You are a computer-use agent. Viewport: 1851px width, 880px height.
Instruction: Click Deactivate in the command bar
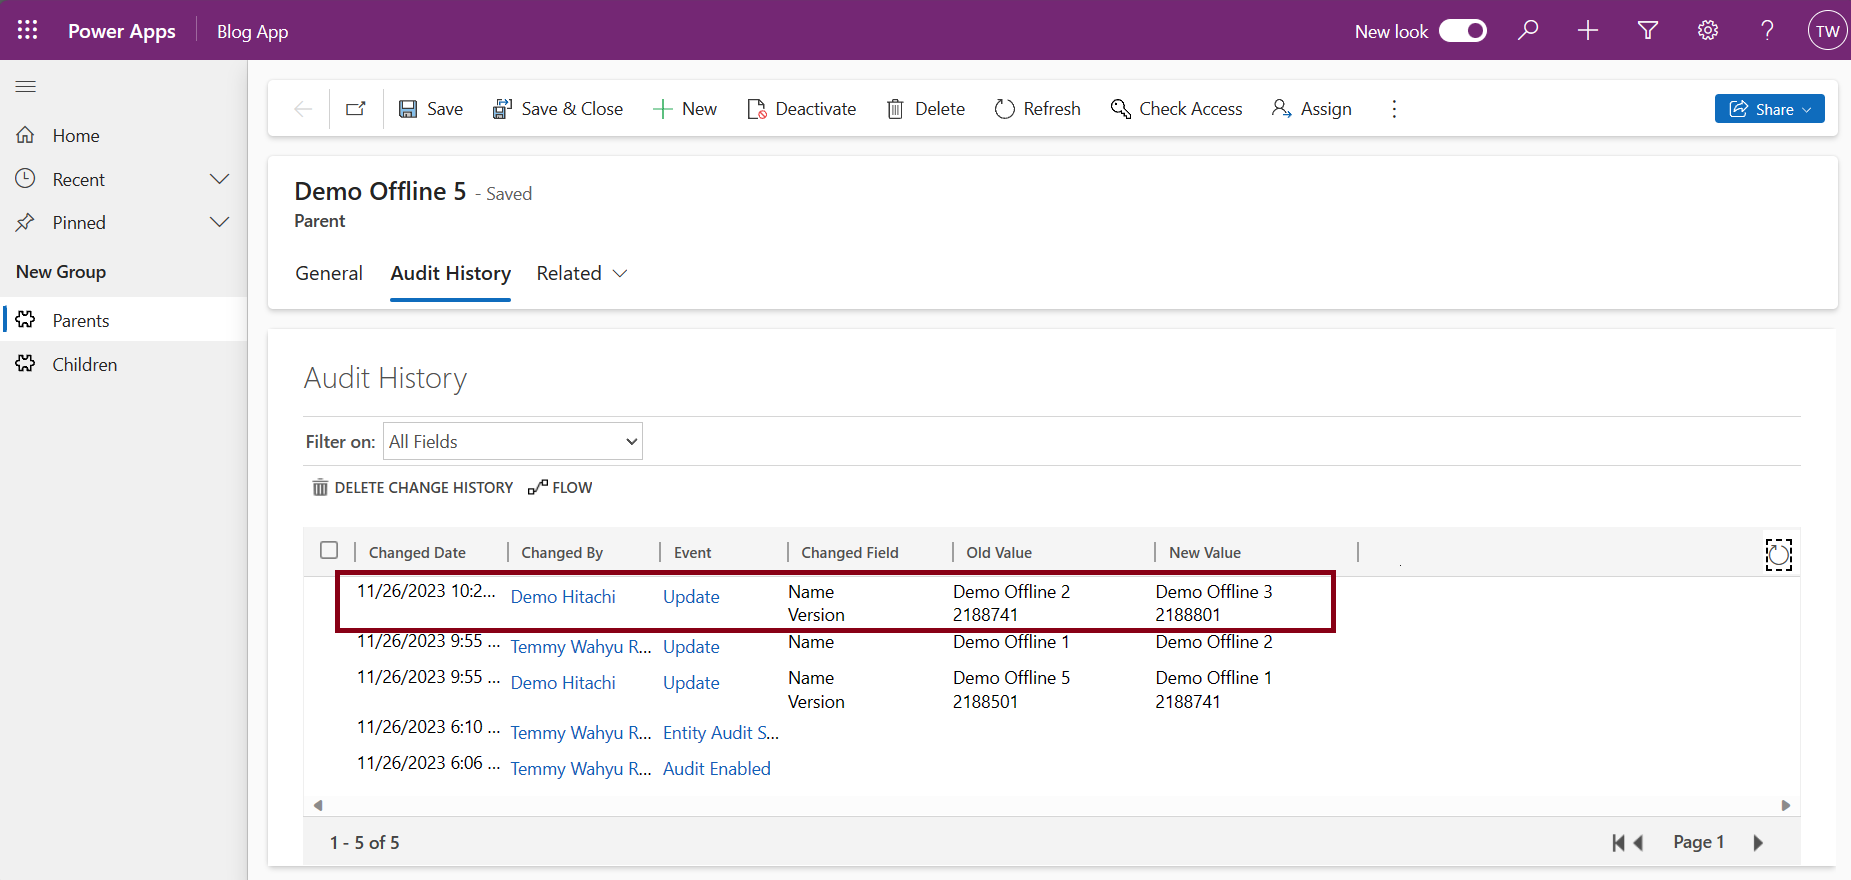(801, 109)
